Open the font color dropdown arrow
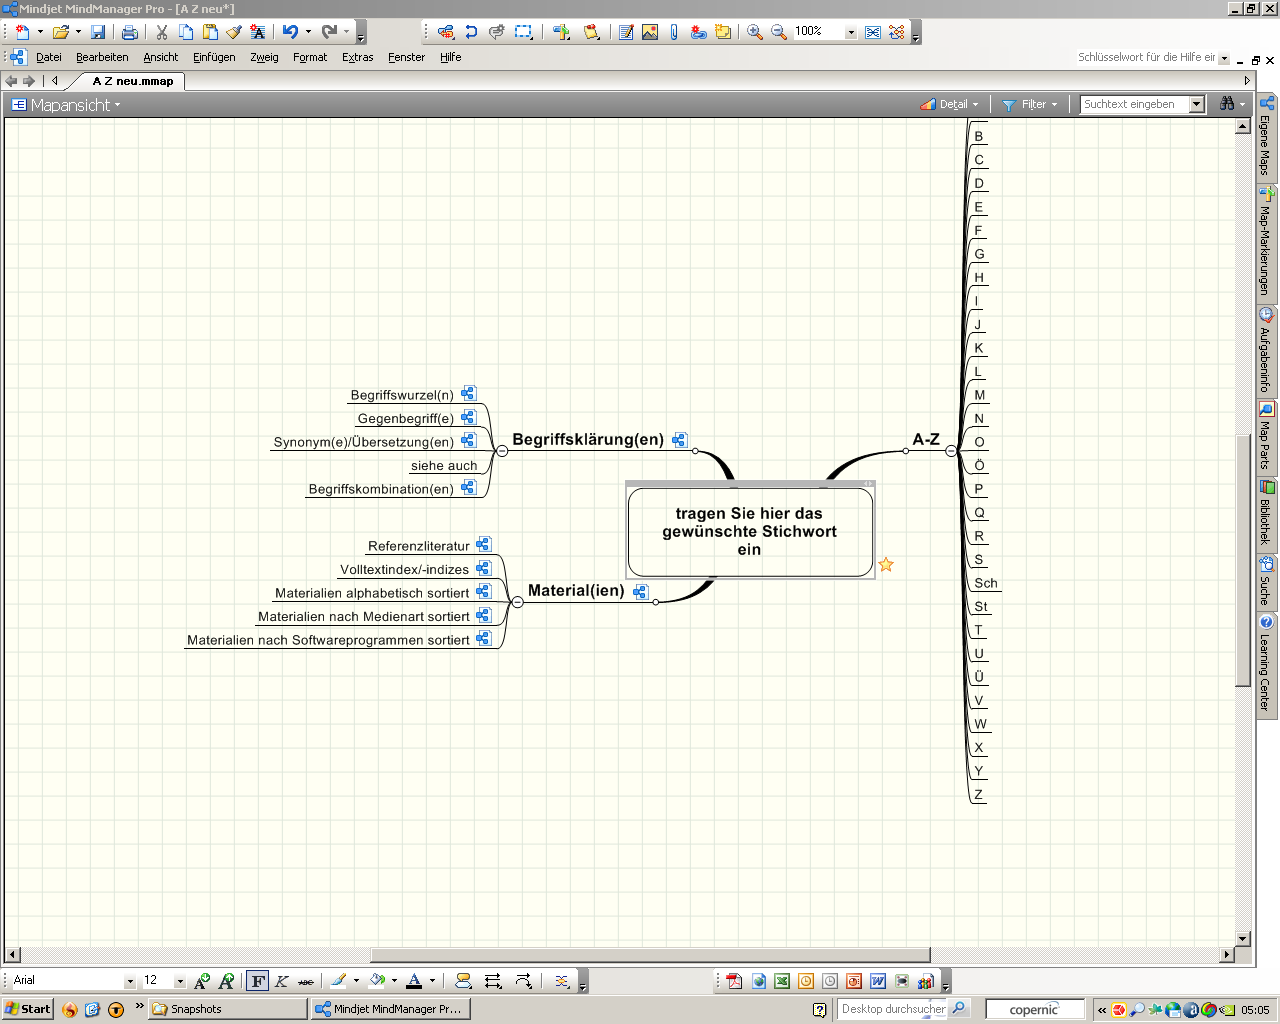Image resolution: width=1280 pixels, height=1024 pixels. 432,981
